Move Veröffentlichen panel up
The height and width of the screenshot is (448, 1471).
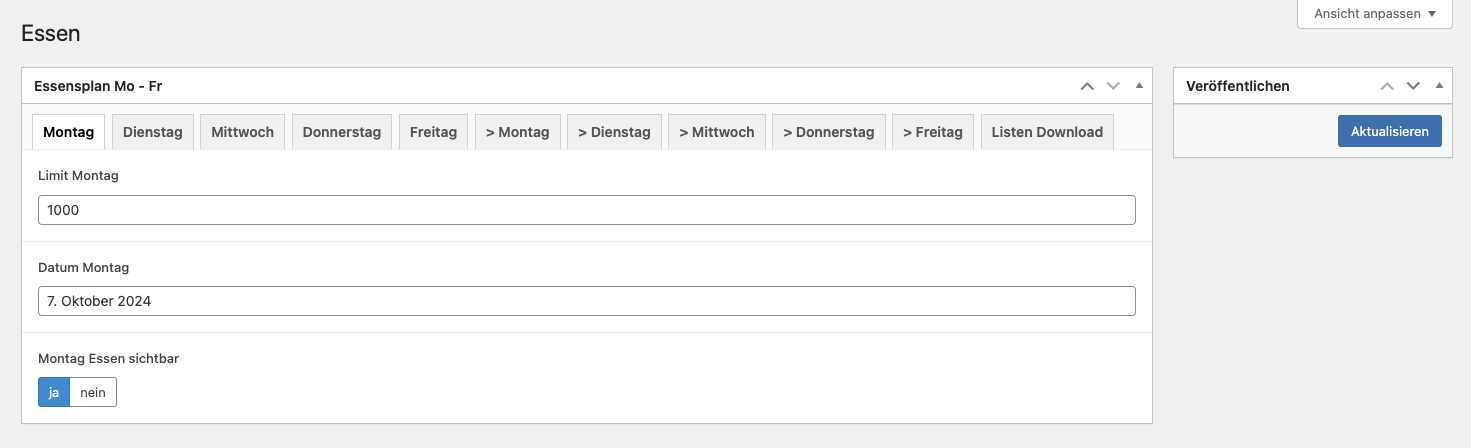tap(1387, 86)
